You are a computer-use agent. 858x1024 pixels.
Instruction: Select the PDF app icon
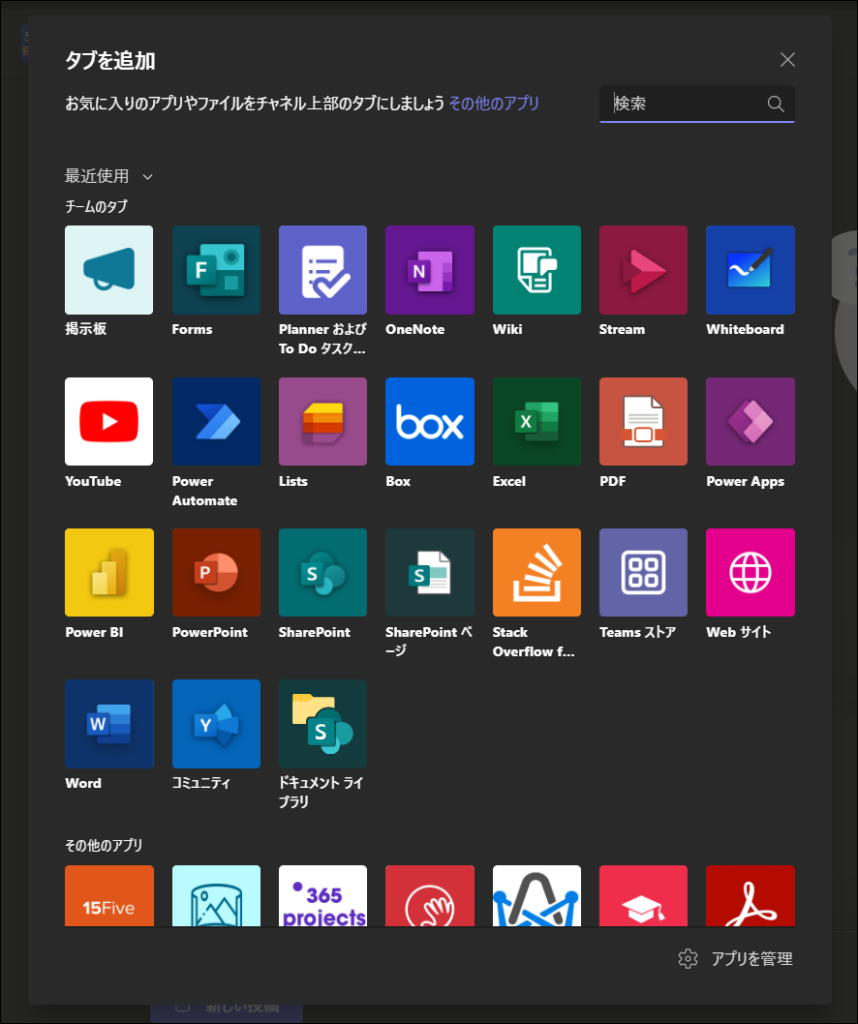(x=643, y=421)
